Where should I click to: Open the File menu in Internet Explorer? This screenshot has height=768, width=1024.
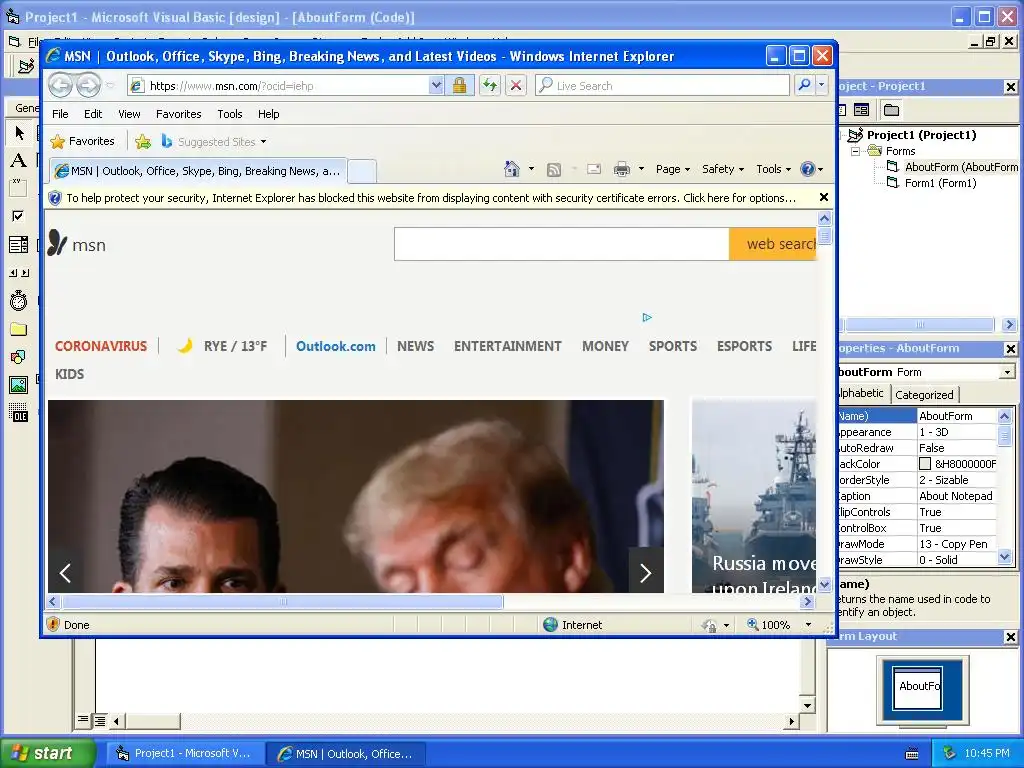60,114
